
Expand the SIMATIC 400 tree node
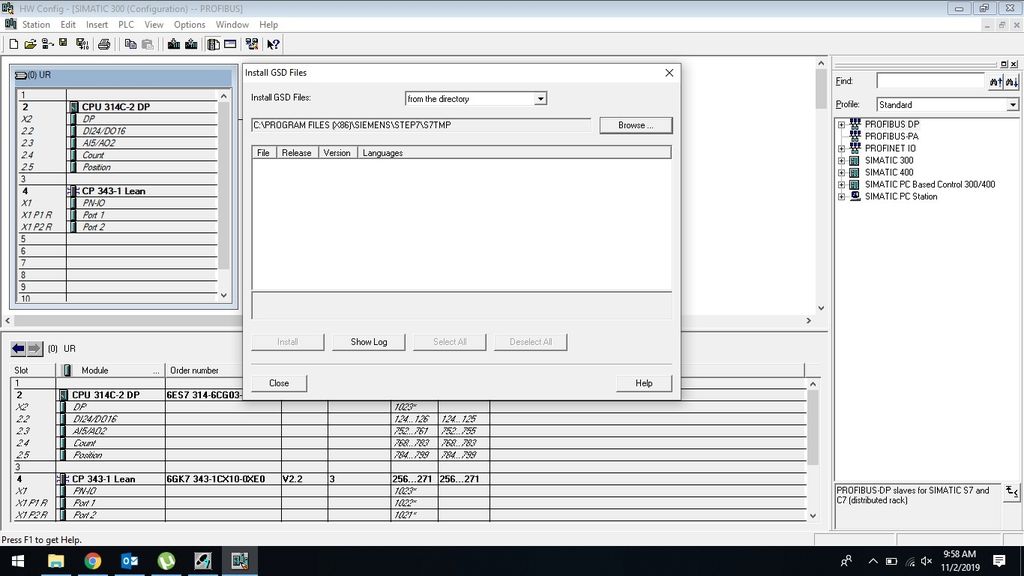click(x=841, y=172)
